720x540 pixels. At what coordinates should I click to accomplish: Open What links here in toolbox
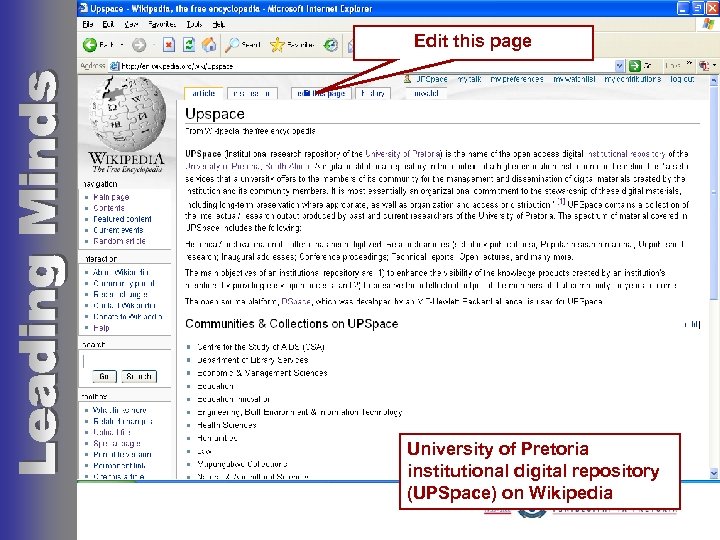120,410
